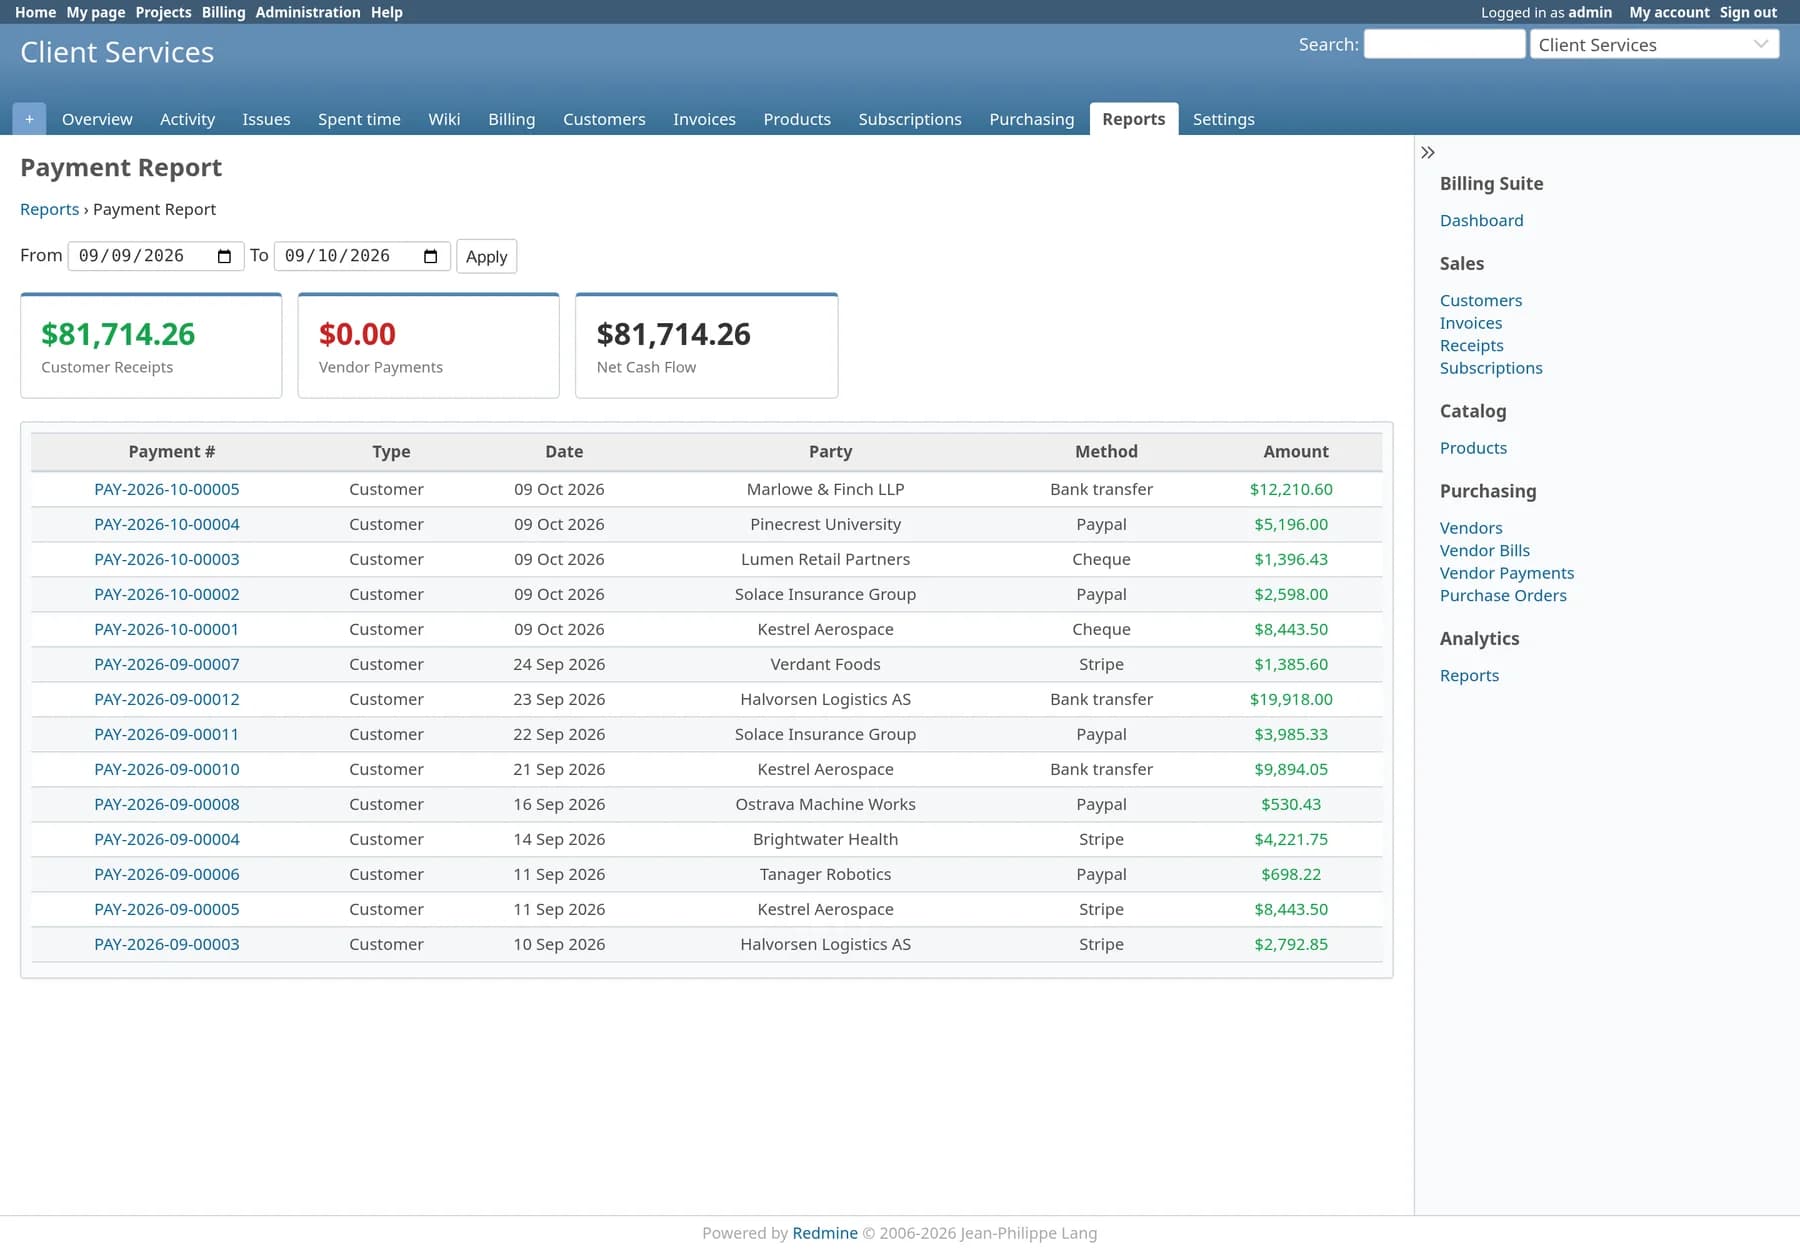This screenshot has height=1250, width=1800.
Task: Open My page in top menu
Action: pyautogui.click(x=96, y=12)
